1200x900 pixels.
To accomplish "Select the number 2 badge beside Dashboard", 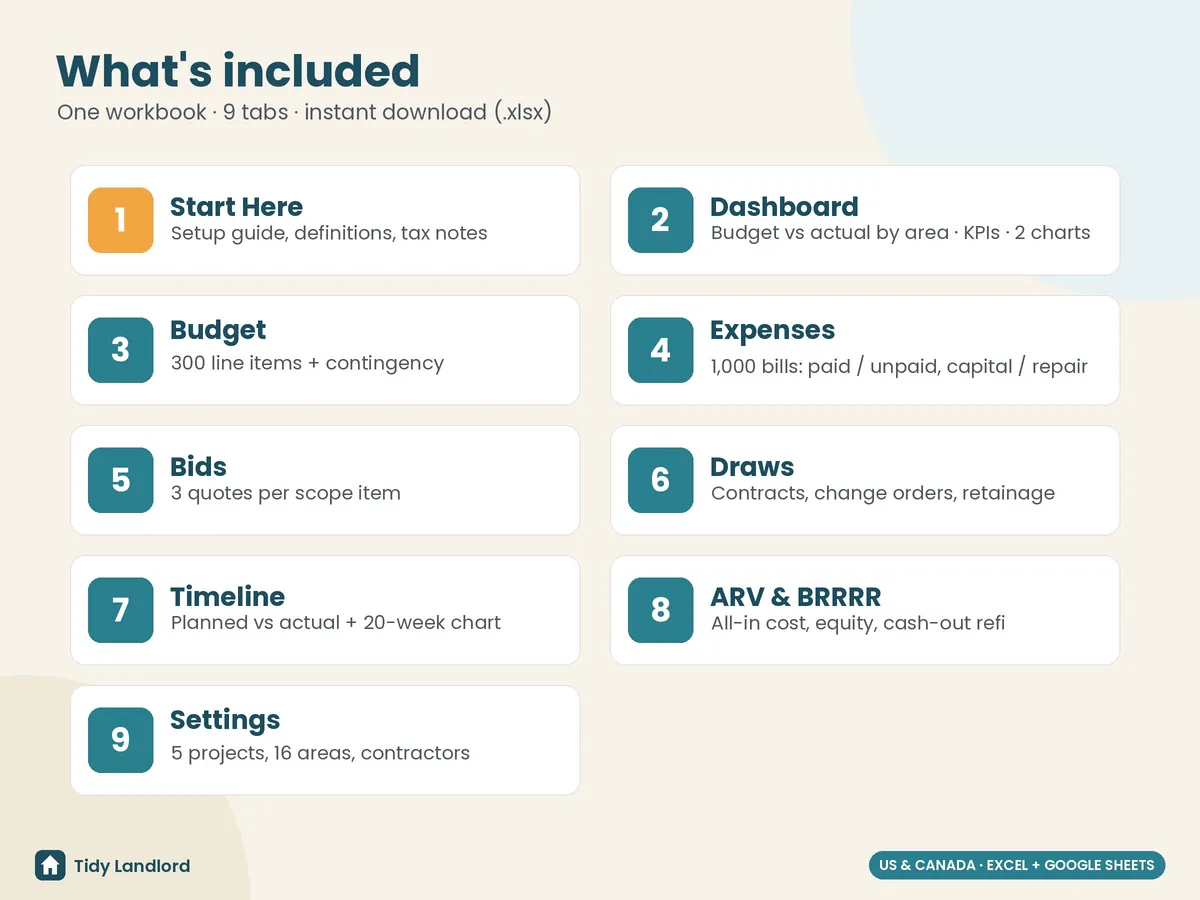I will point(661,220).
